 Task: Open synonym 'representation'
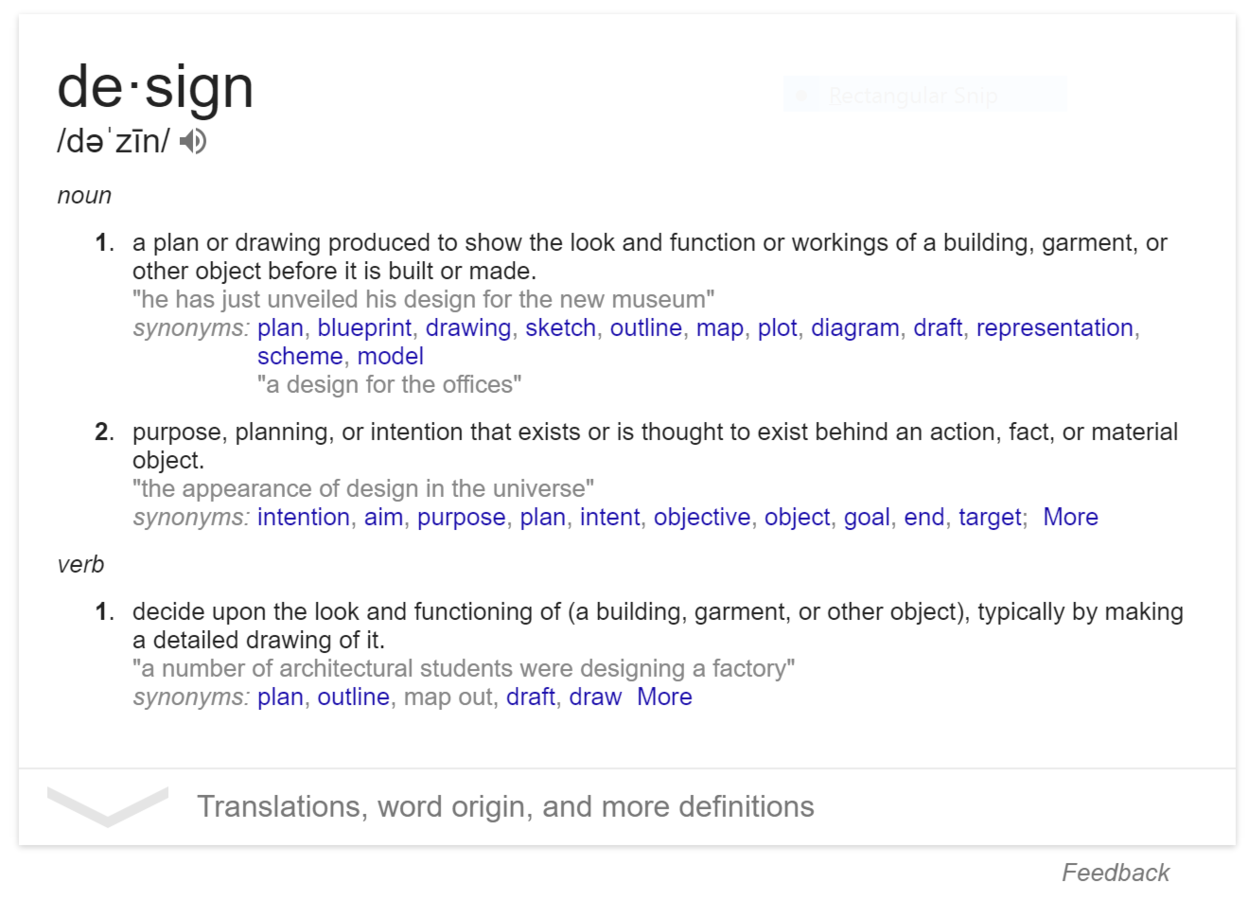(1055, 328)
